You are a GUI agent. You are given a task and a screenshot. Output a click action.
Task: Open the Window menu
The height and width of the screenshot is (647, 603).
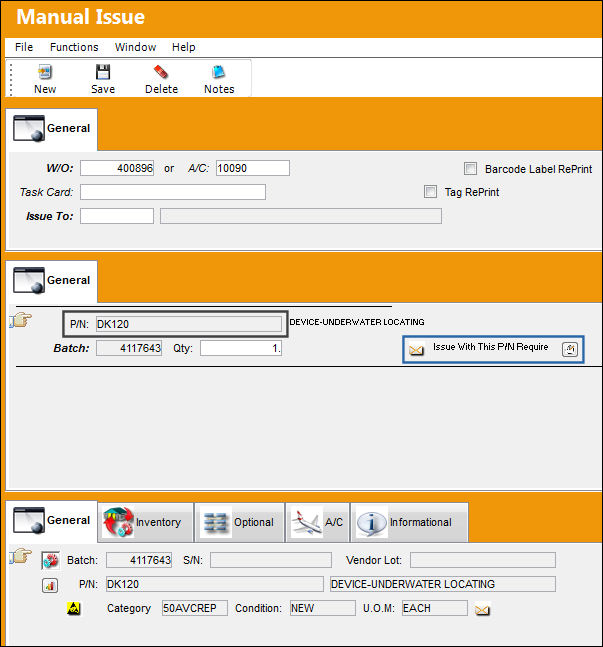click(x=135, y=47)
